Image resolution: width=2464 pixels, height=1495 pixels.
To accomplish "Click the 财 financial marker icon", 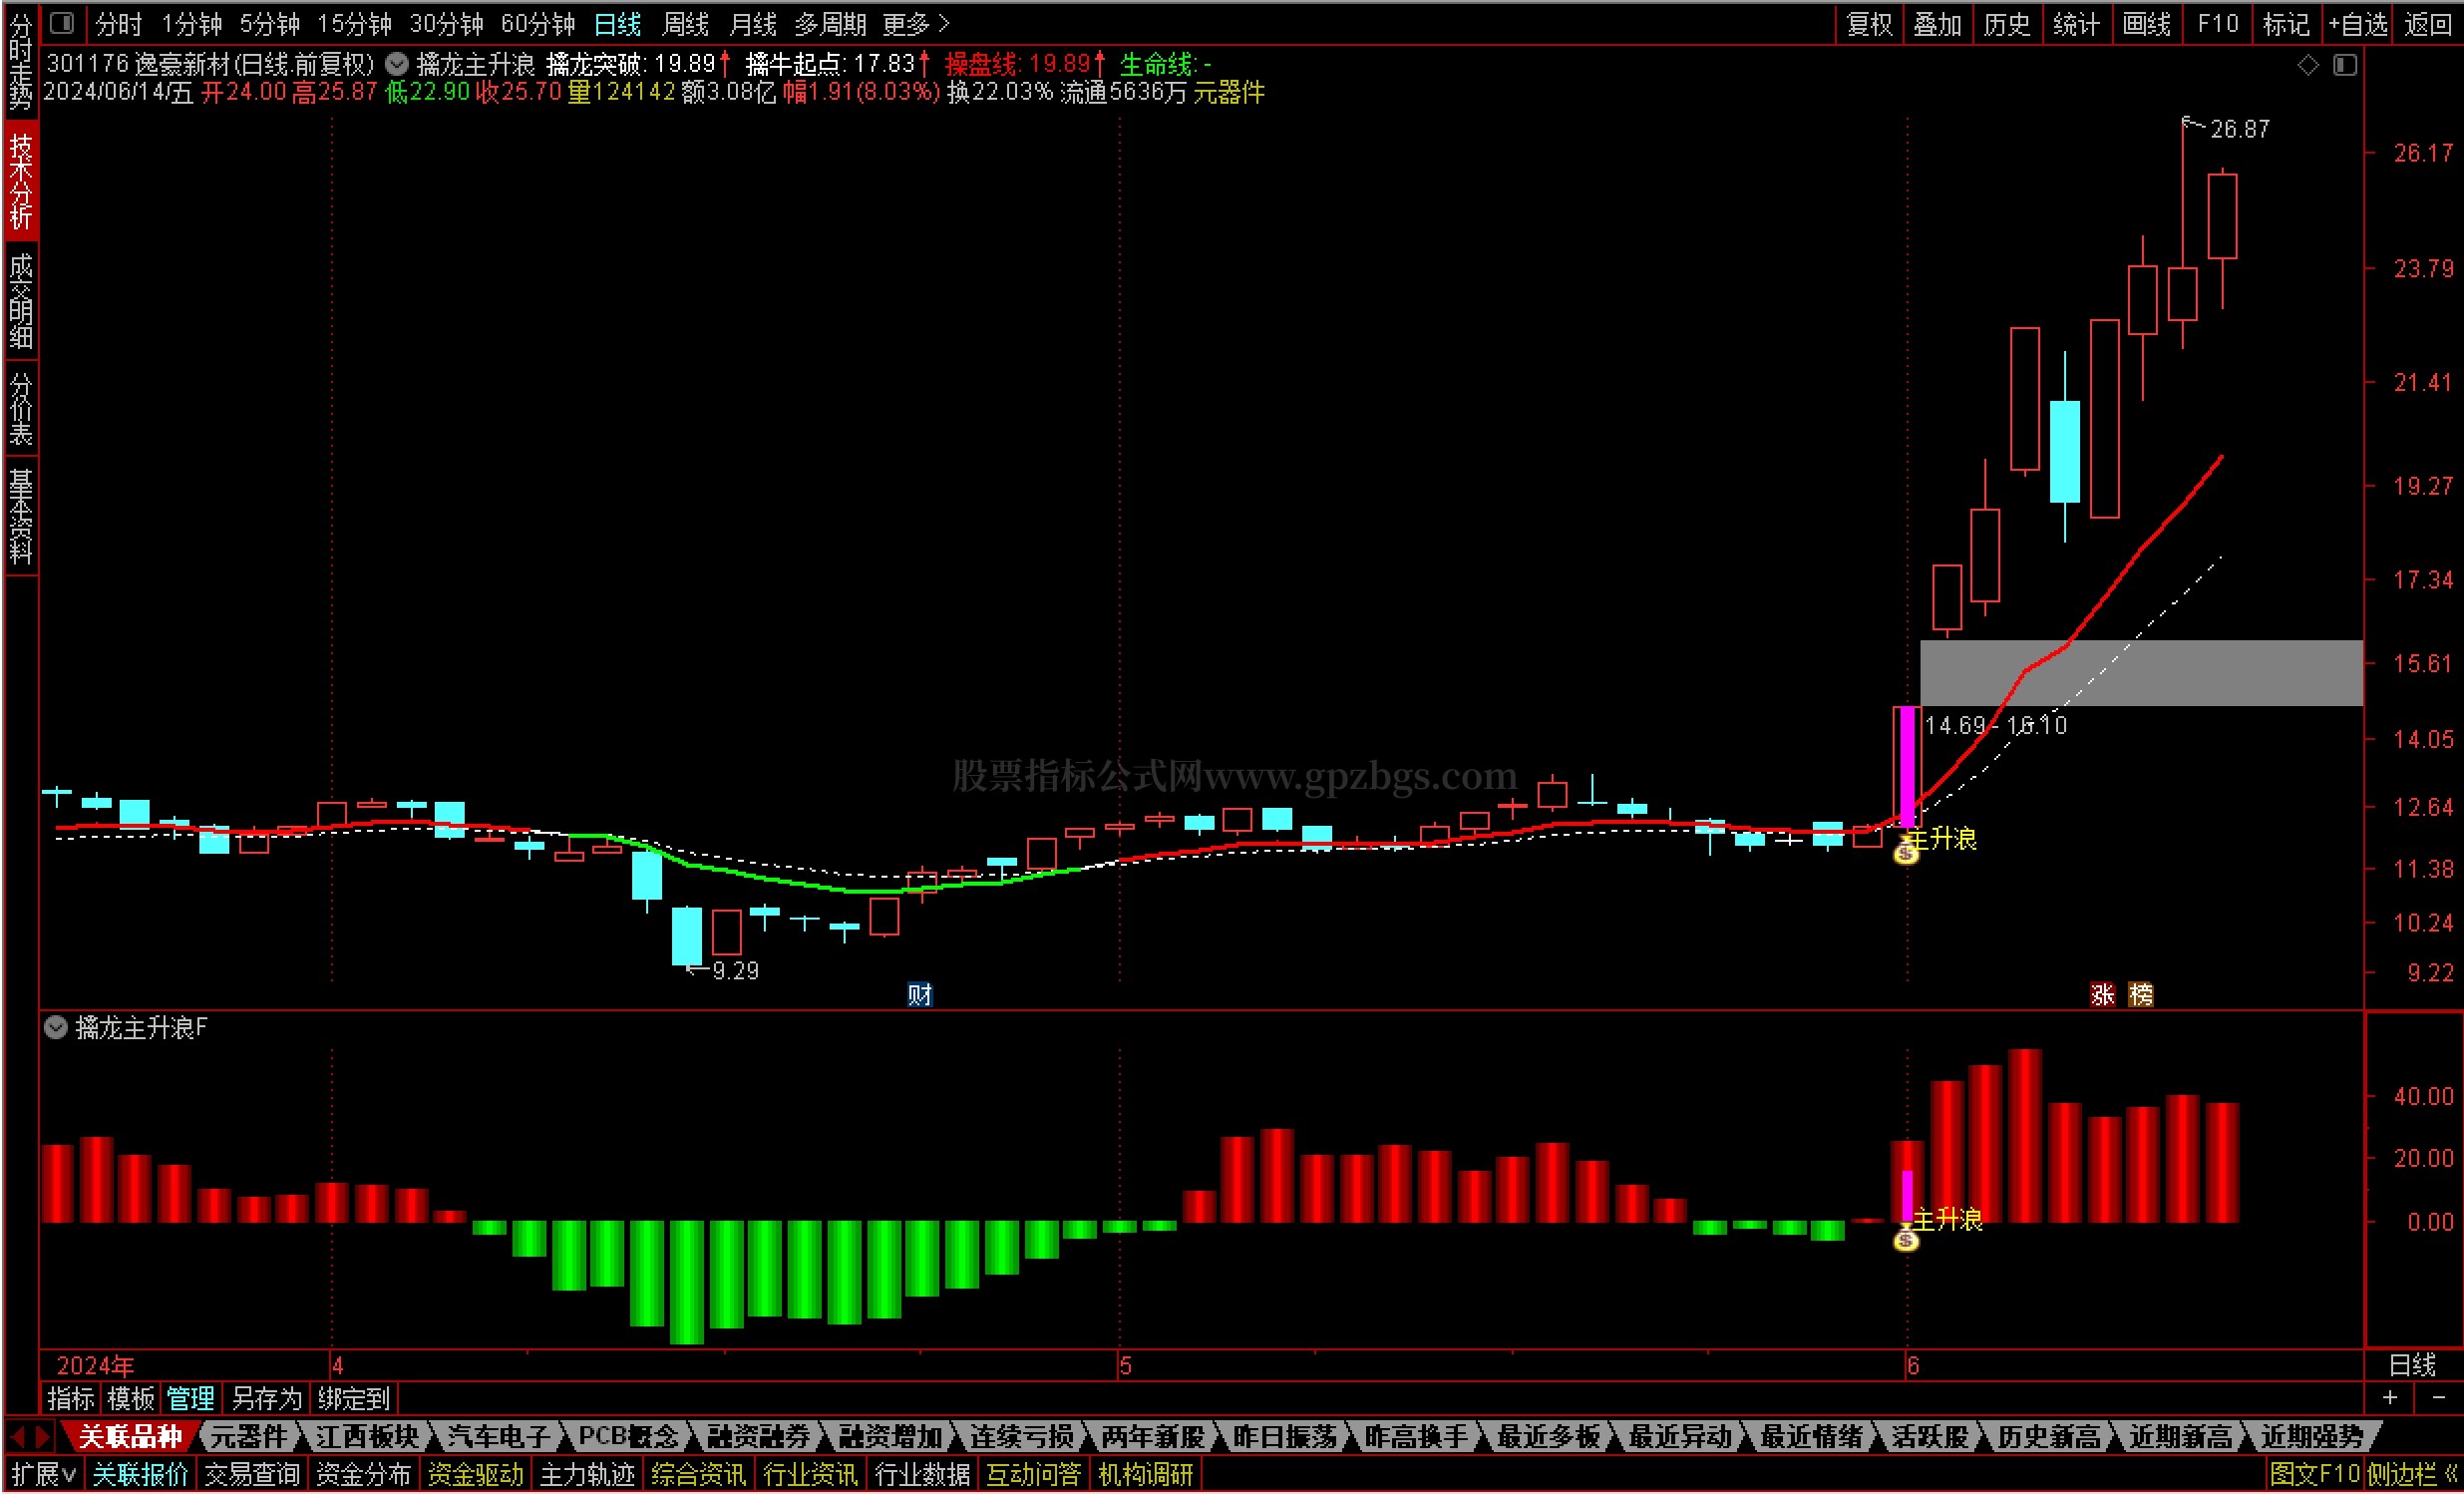I will (x=919, y=995).
